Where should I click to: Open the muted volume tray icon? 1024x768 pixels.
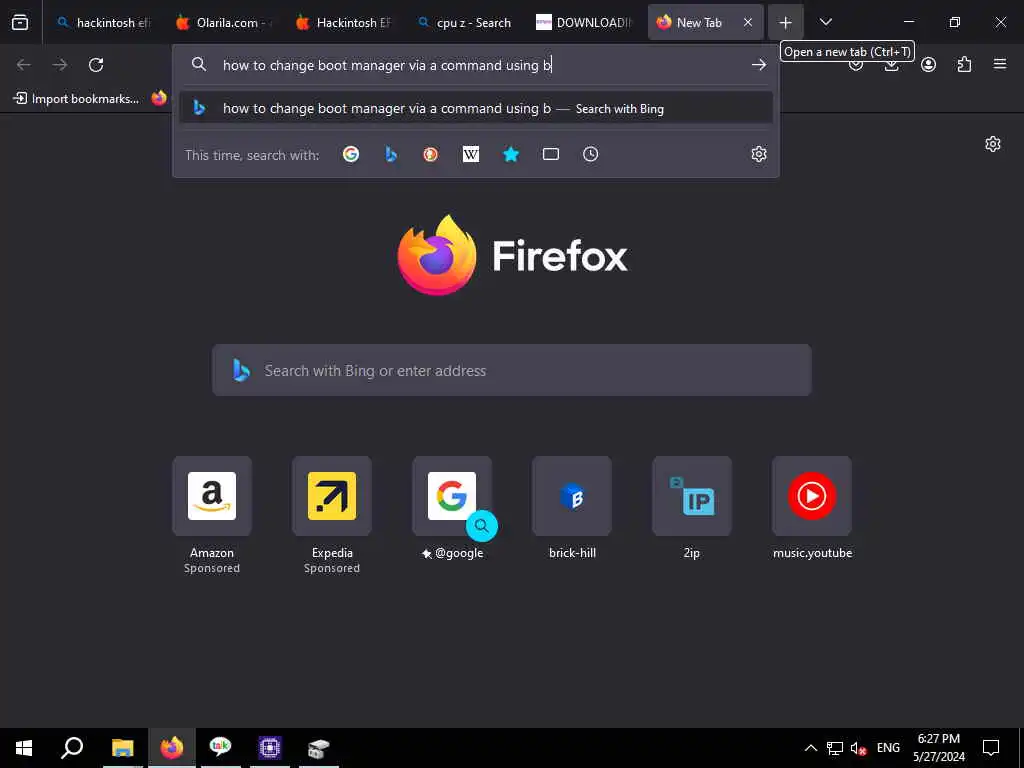point(858,748)
